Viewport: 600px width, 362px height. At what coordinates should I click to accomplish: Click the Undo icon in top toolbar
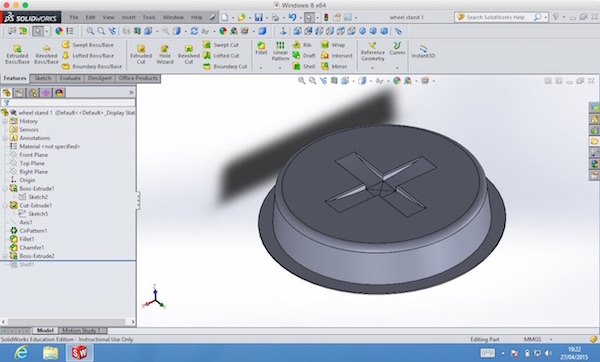[x=293, y=17]
